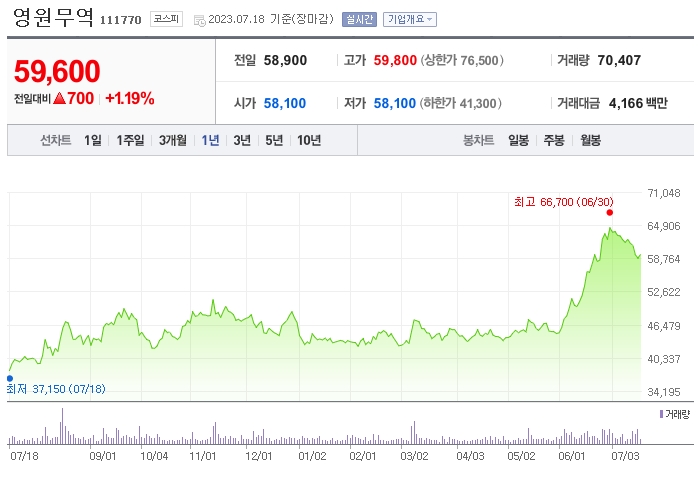Screen dimensions: 694x478
Task: Select the 3개월 line chart tab
Action: [x=173, y=140]
